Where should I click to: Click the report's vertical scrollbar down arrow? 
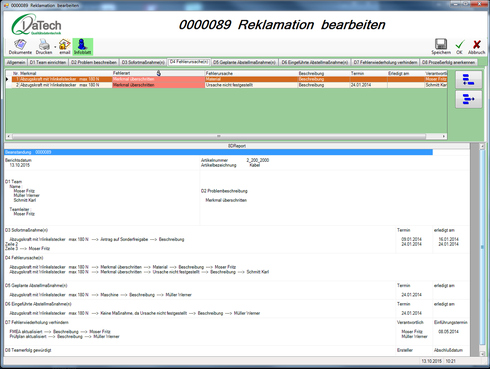coord(482,354)
